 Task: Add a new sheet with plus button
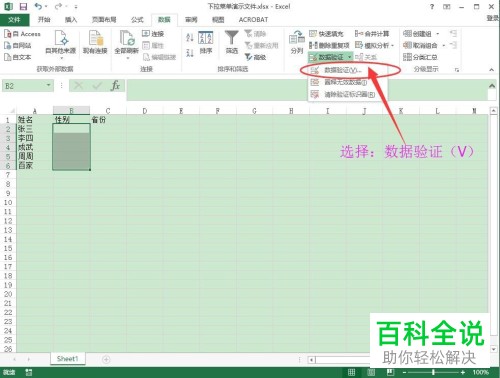106,359
